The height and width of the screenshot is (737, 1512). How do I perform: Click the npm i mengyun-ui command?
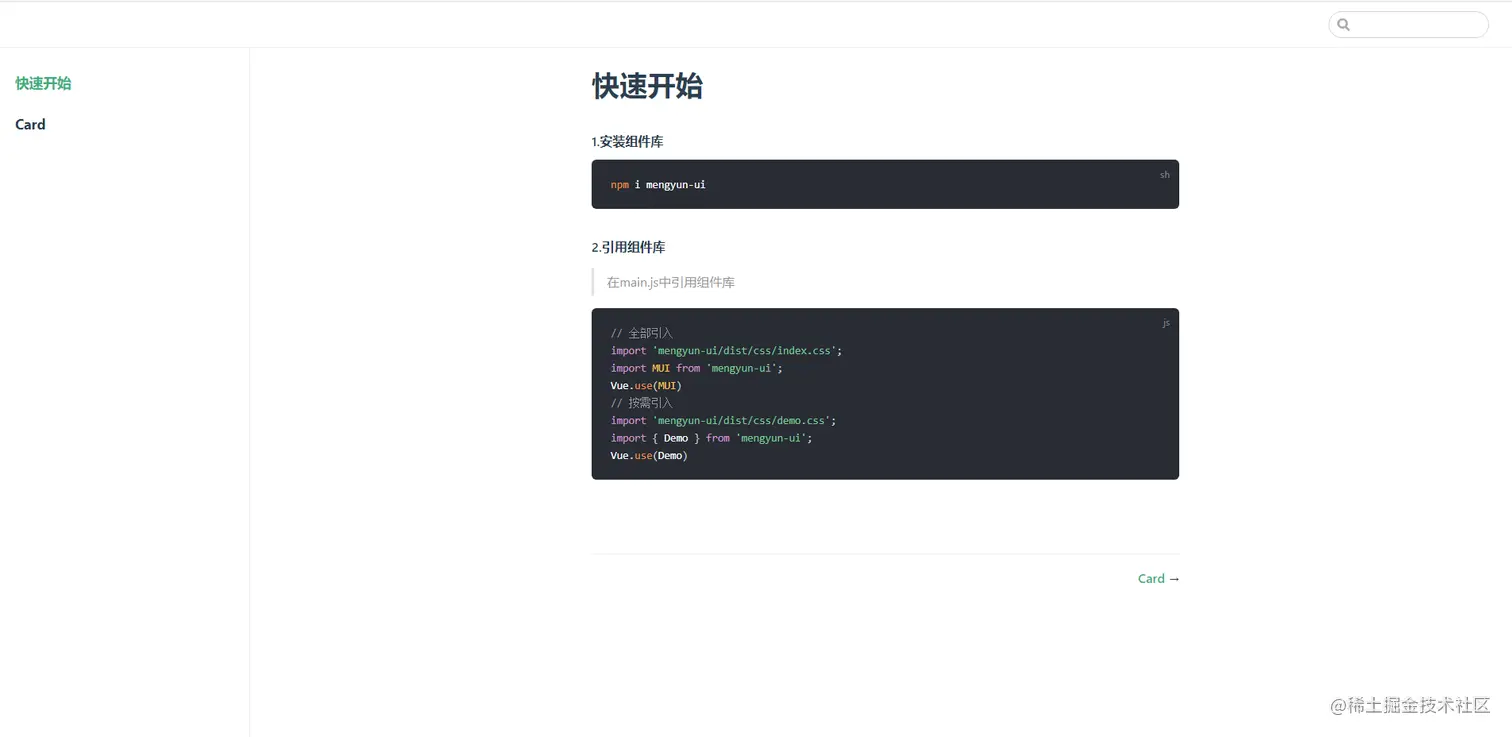pos(658,185)
